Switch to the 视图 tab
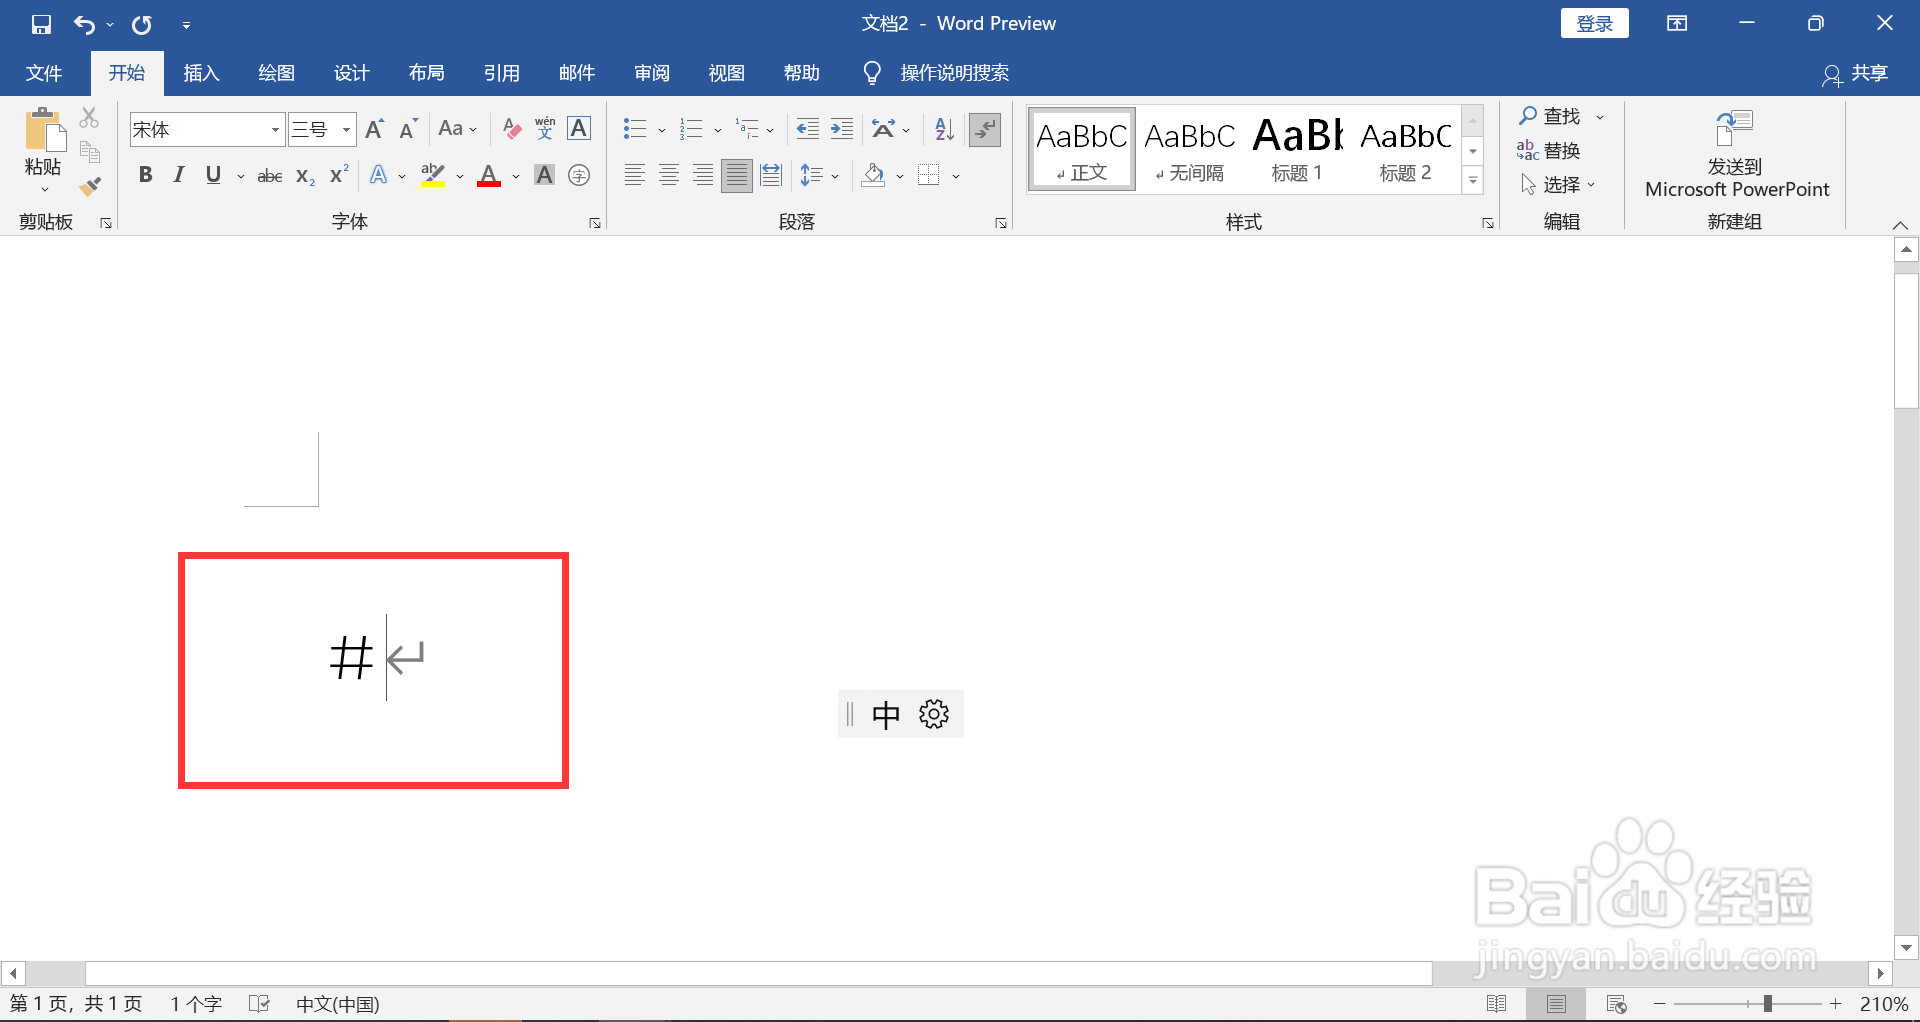 tap(726, 73)
